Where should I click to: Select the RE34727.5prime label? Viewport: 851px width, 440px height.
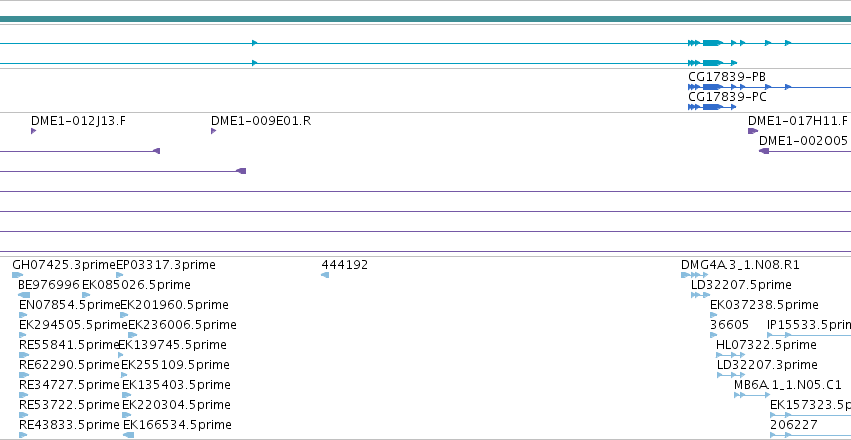[69, 385]
